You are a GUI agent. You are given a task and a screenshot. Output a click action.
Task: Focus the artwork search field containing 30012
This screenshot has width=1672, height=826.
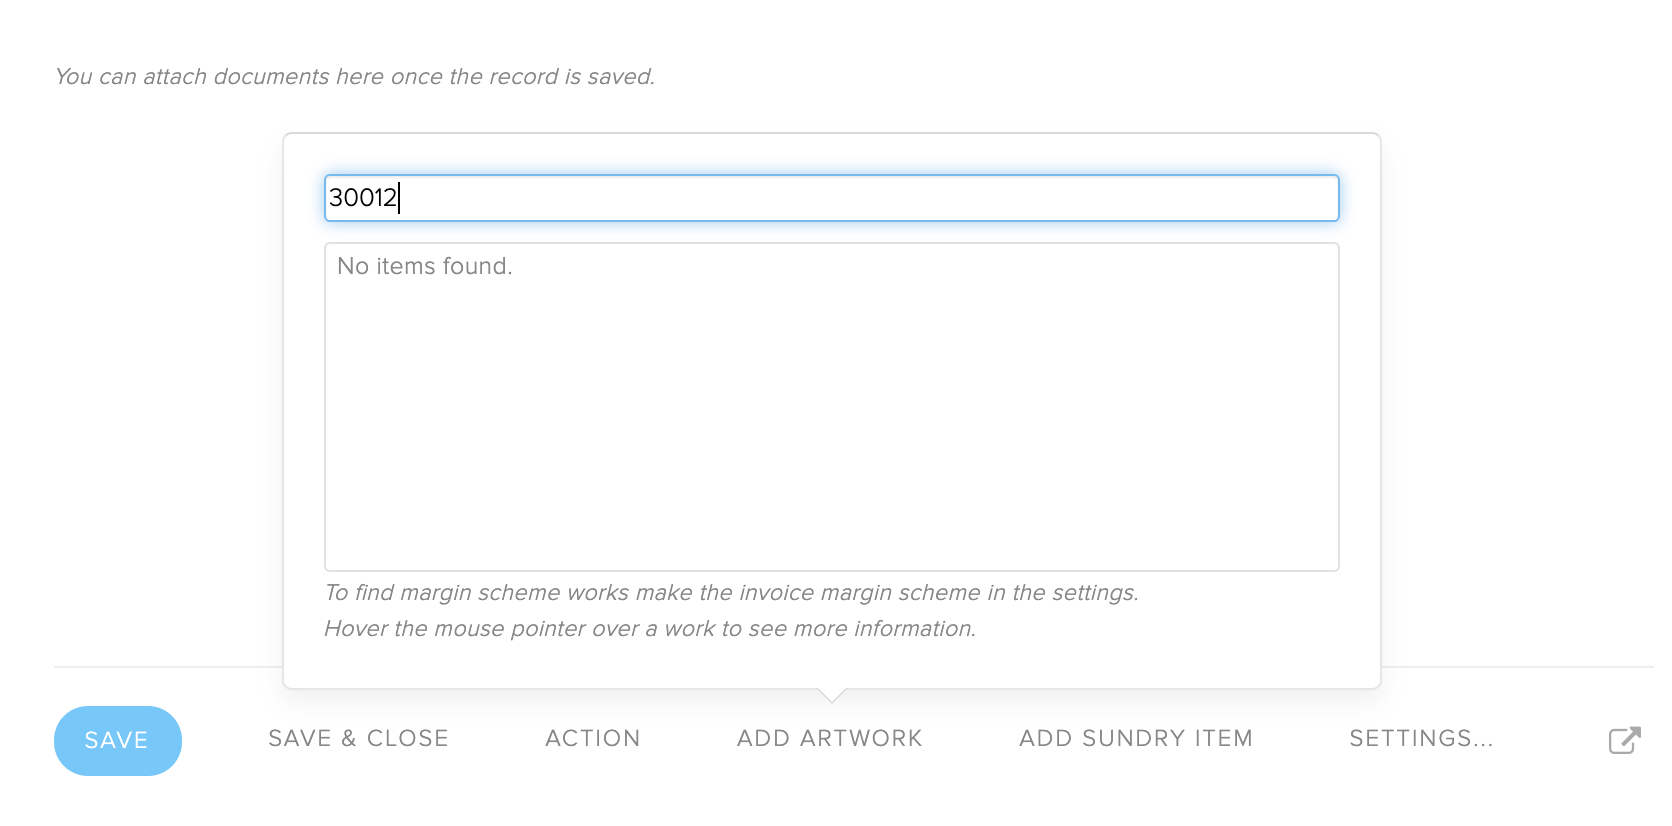click(x=832, y=198)
